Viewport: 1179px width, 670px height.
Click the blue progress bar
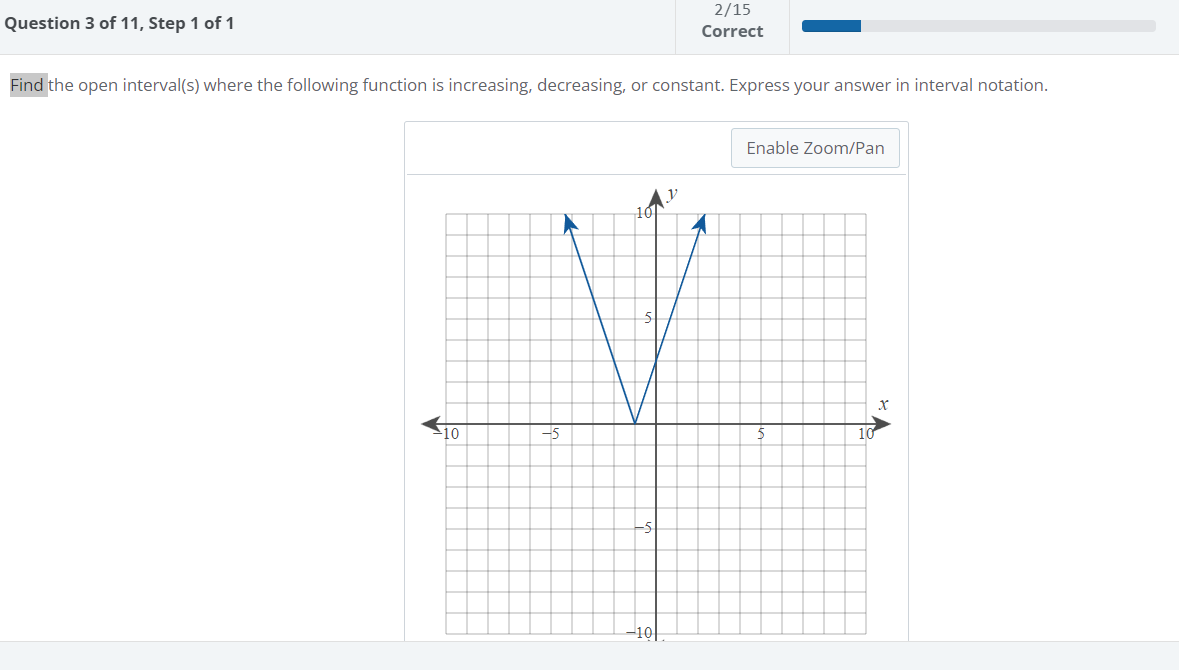[x=829, y=25]
